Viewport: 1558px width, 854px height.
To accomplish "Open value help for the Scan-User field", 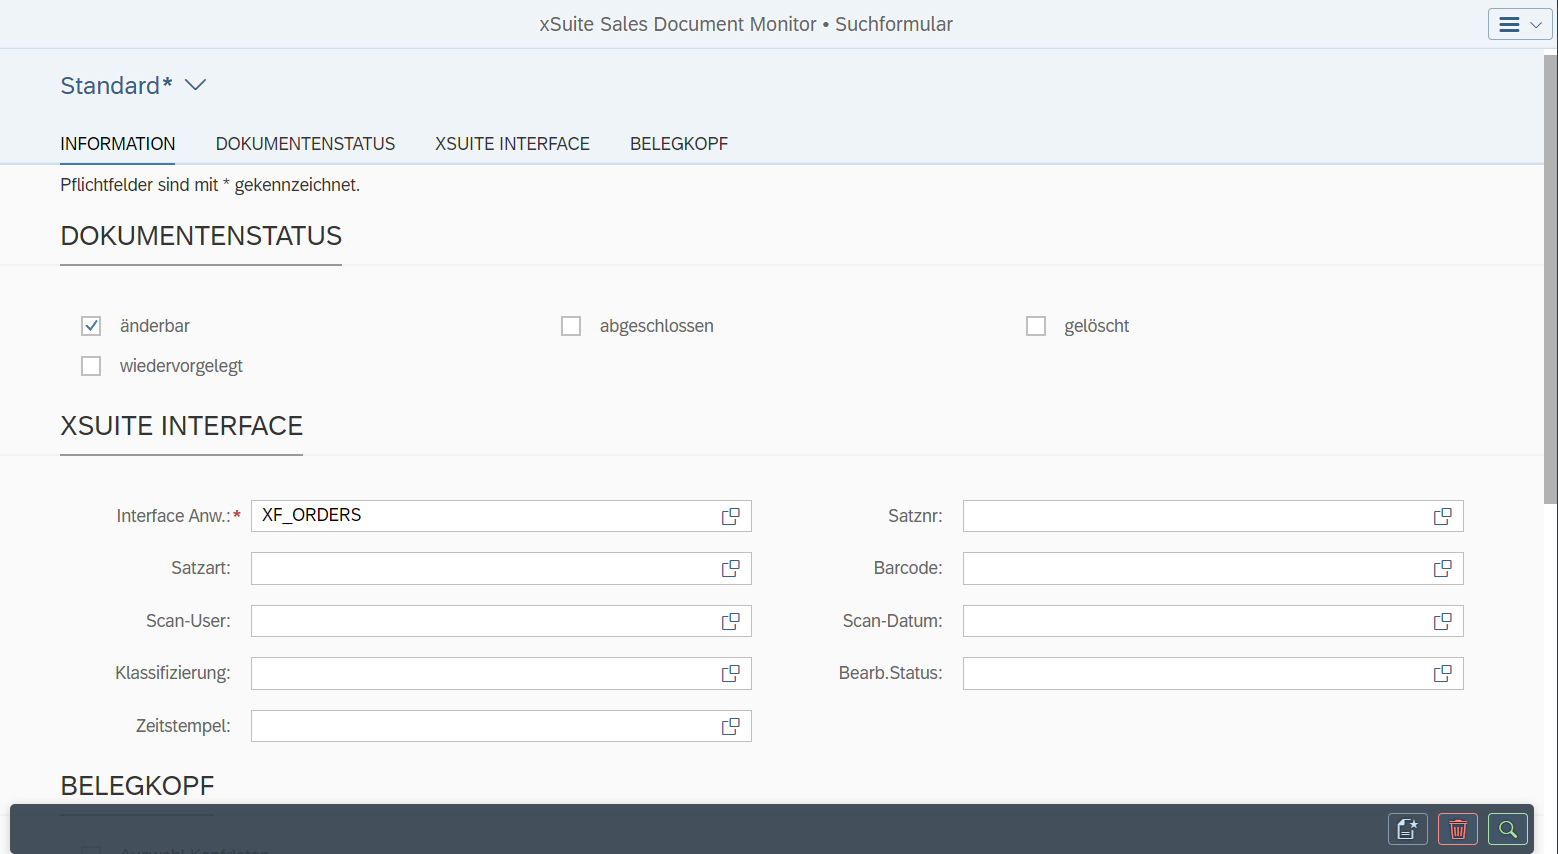I will point(730,620).
